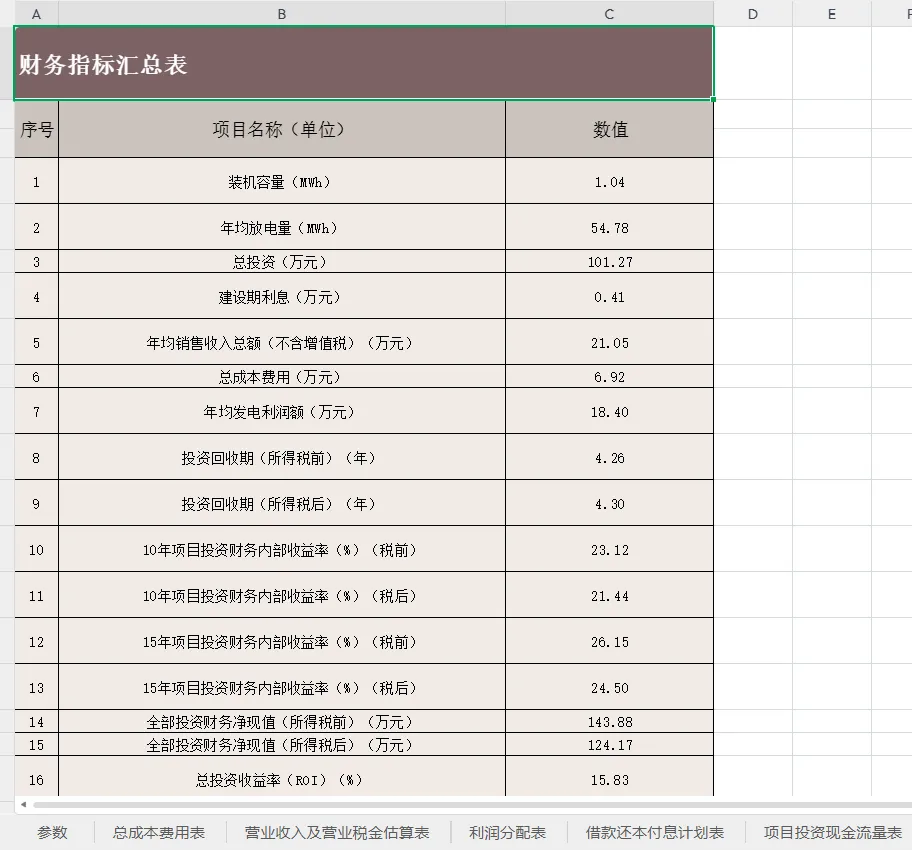Select value cell 15.83
The width and height of the screenshot is (912, 850).
610,777
